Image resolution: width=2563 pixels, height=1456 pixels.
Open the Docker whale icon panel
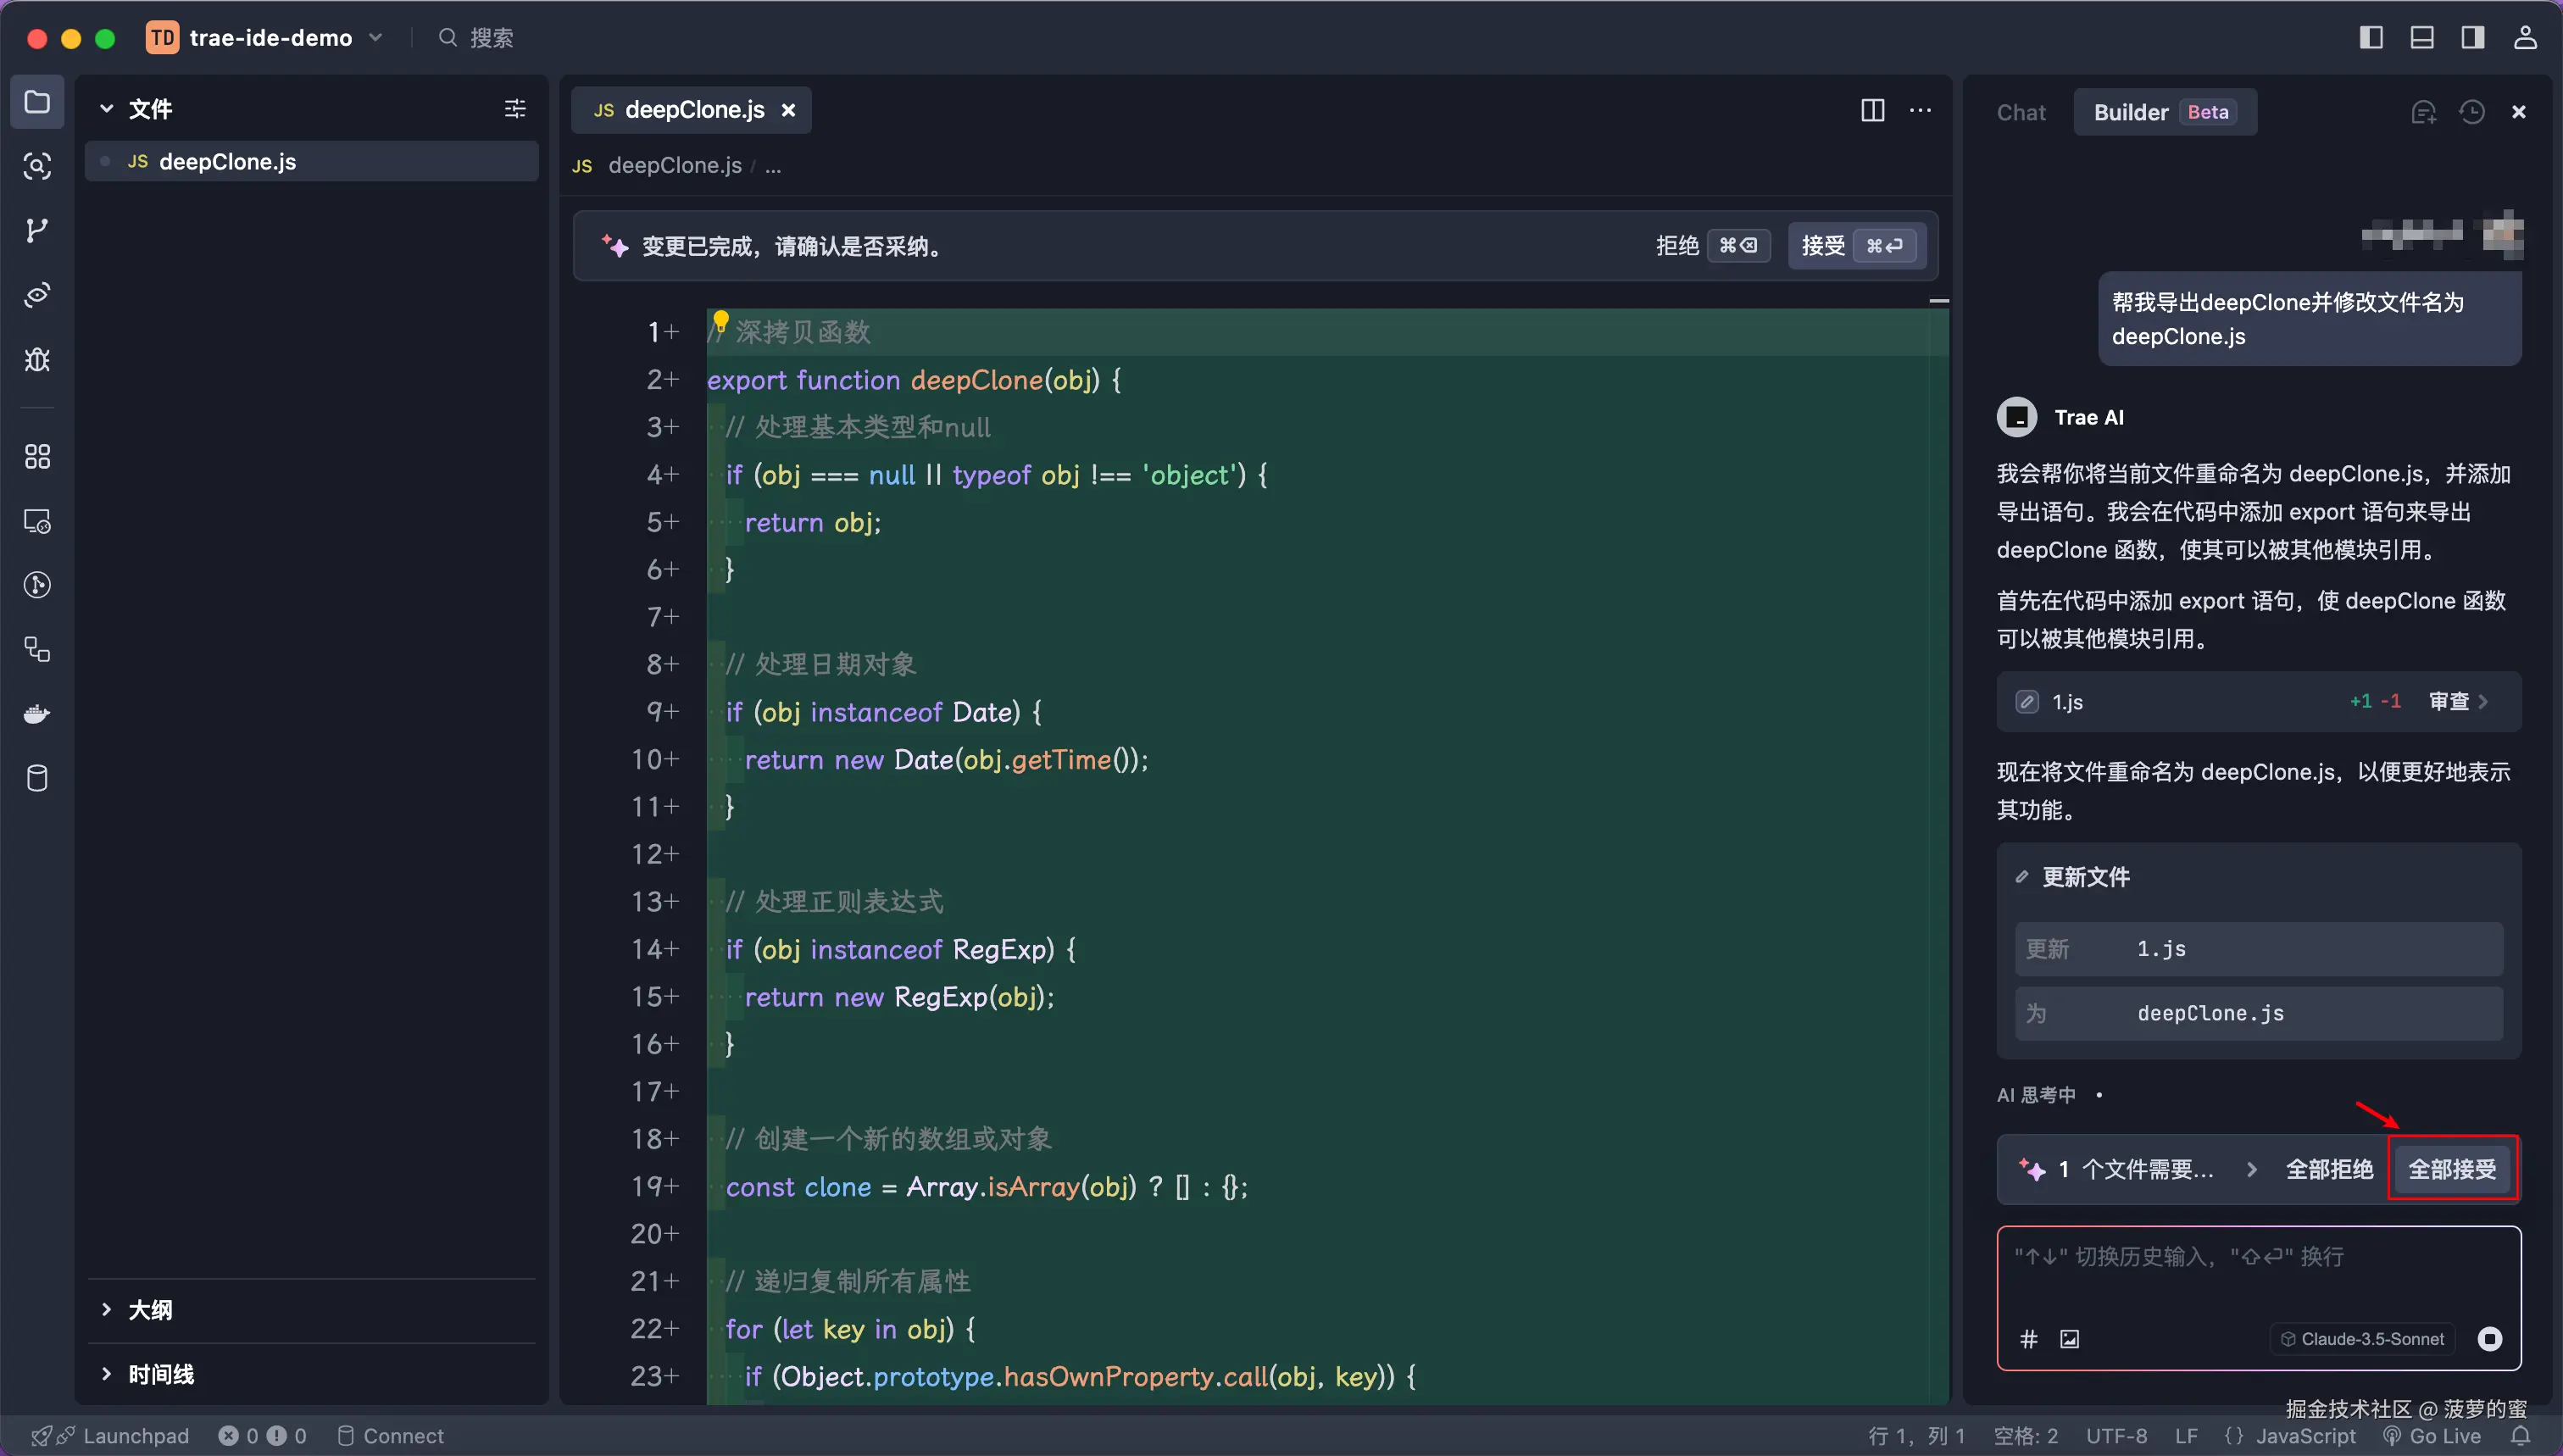coord(37,714)
